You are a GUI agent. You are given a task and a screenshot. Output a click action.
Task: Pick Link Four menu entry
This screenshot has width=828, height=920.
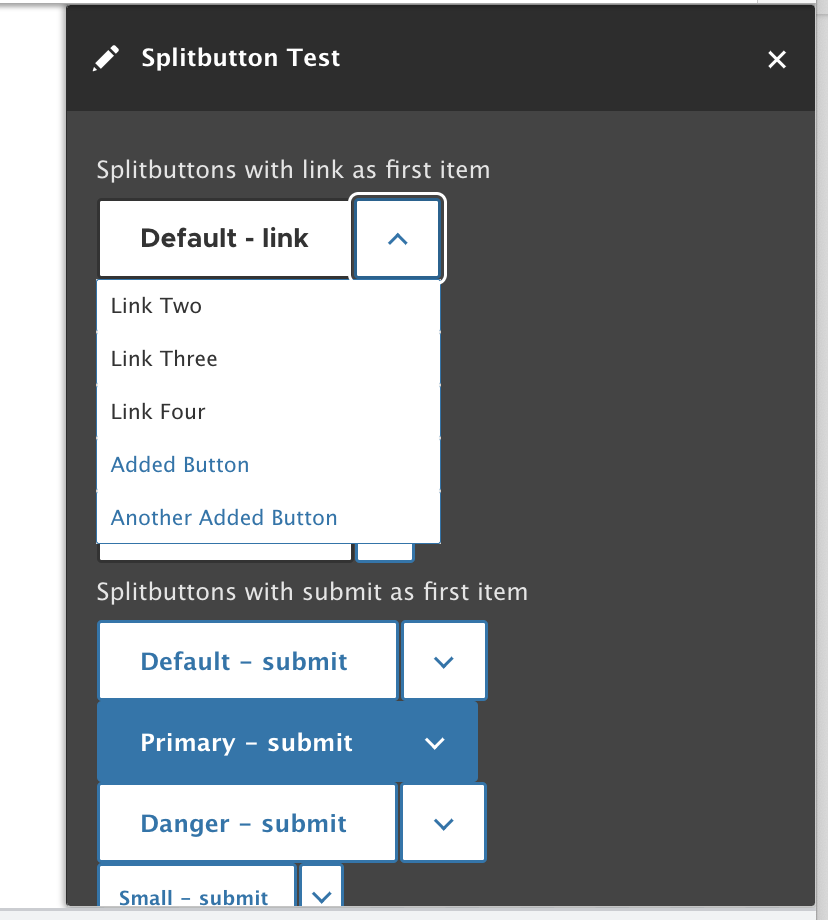click(158, 412)
